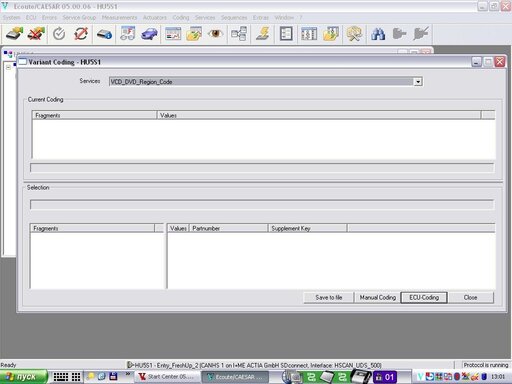Open the Errors menu
The height and width of the screenshot is (384, 512).
pos(49,18)
